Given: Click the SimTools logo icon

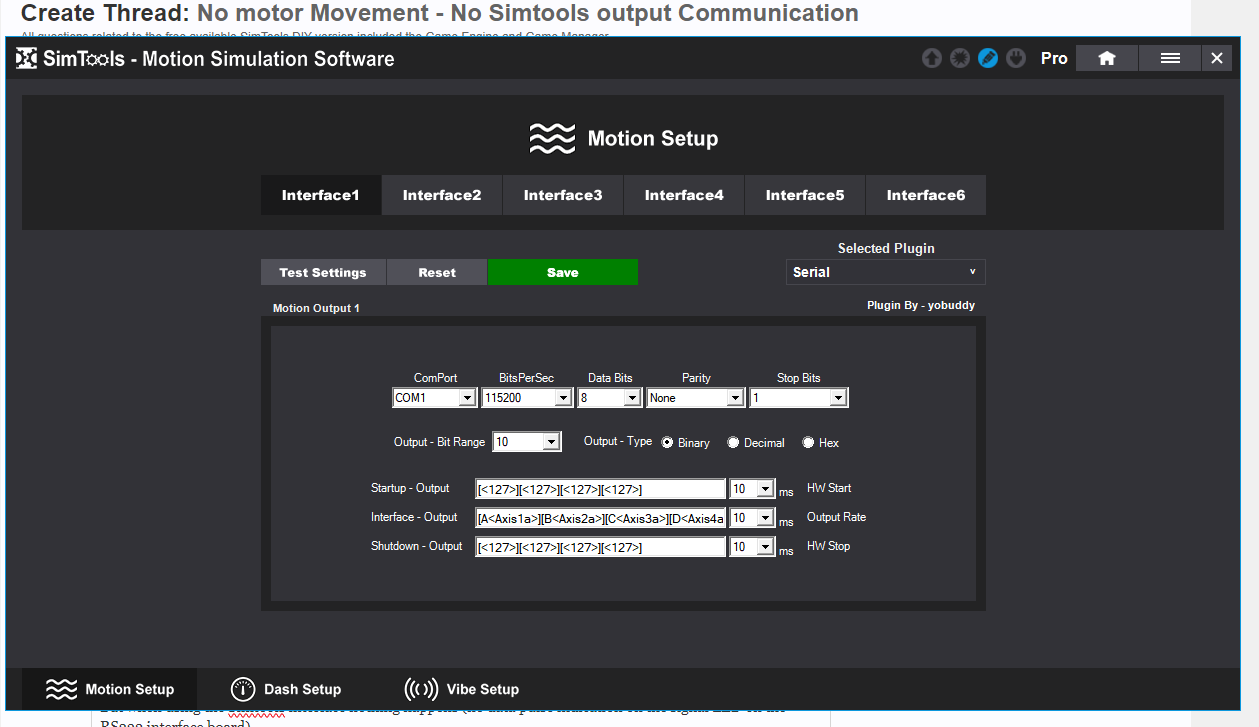Looking at the screenshot, I should tap(27, 58).
